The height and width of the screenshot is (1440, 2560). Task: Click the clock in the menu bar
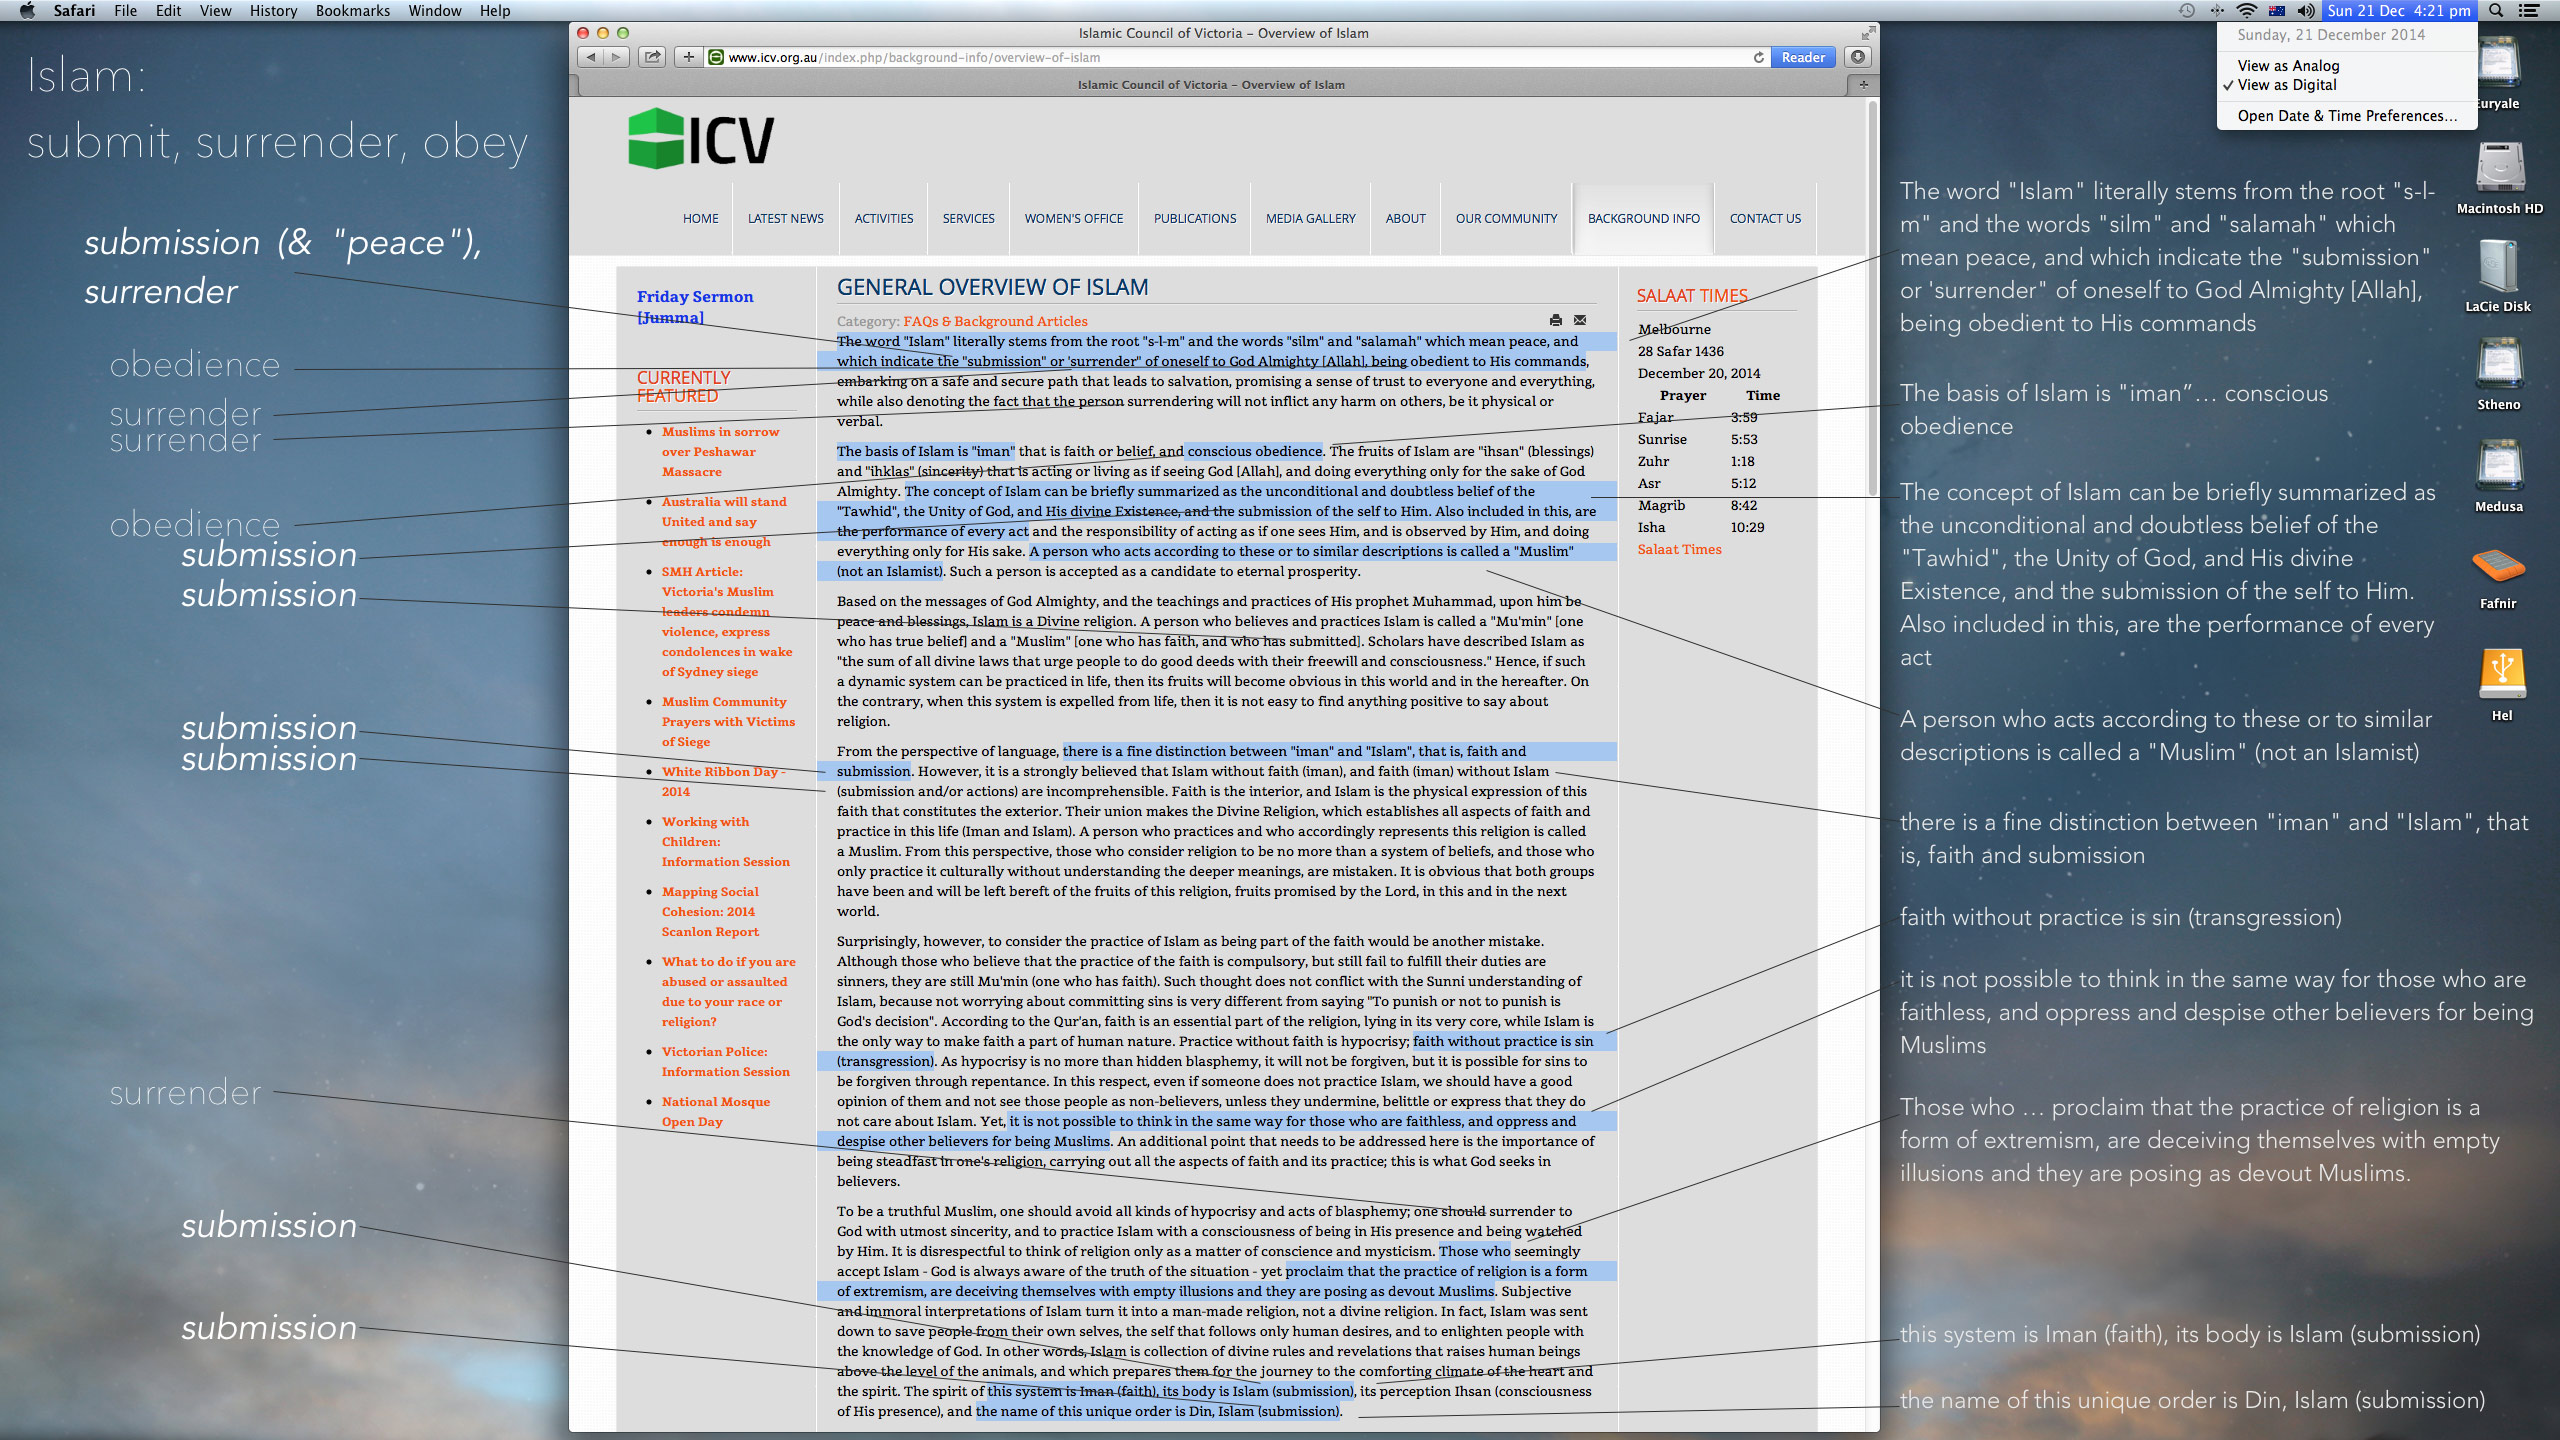click(x=2397, y=10)
